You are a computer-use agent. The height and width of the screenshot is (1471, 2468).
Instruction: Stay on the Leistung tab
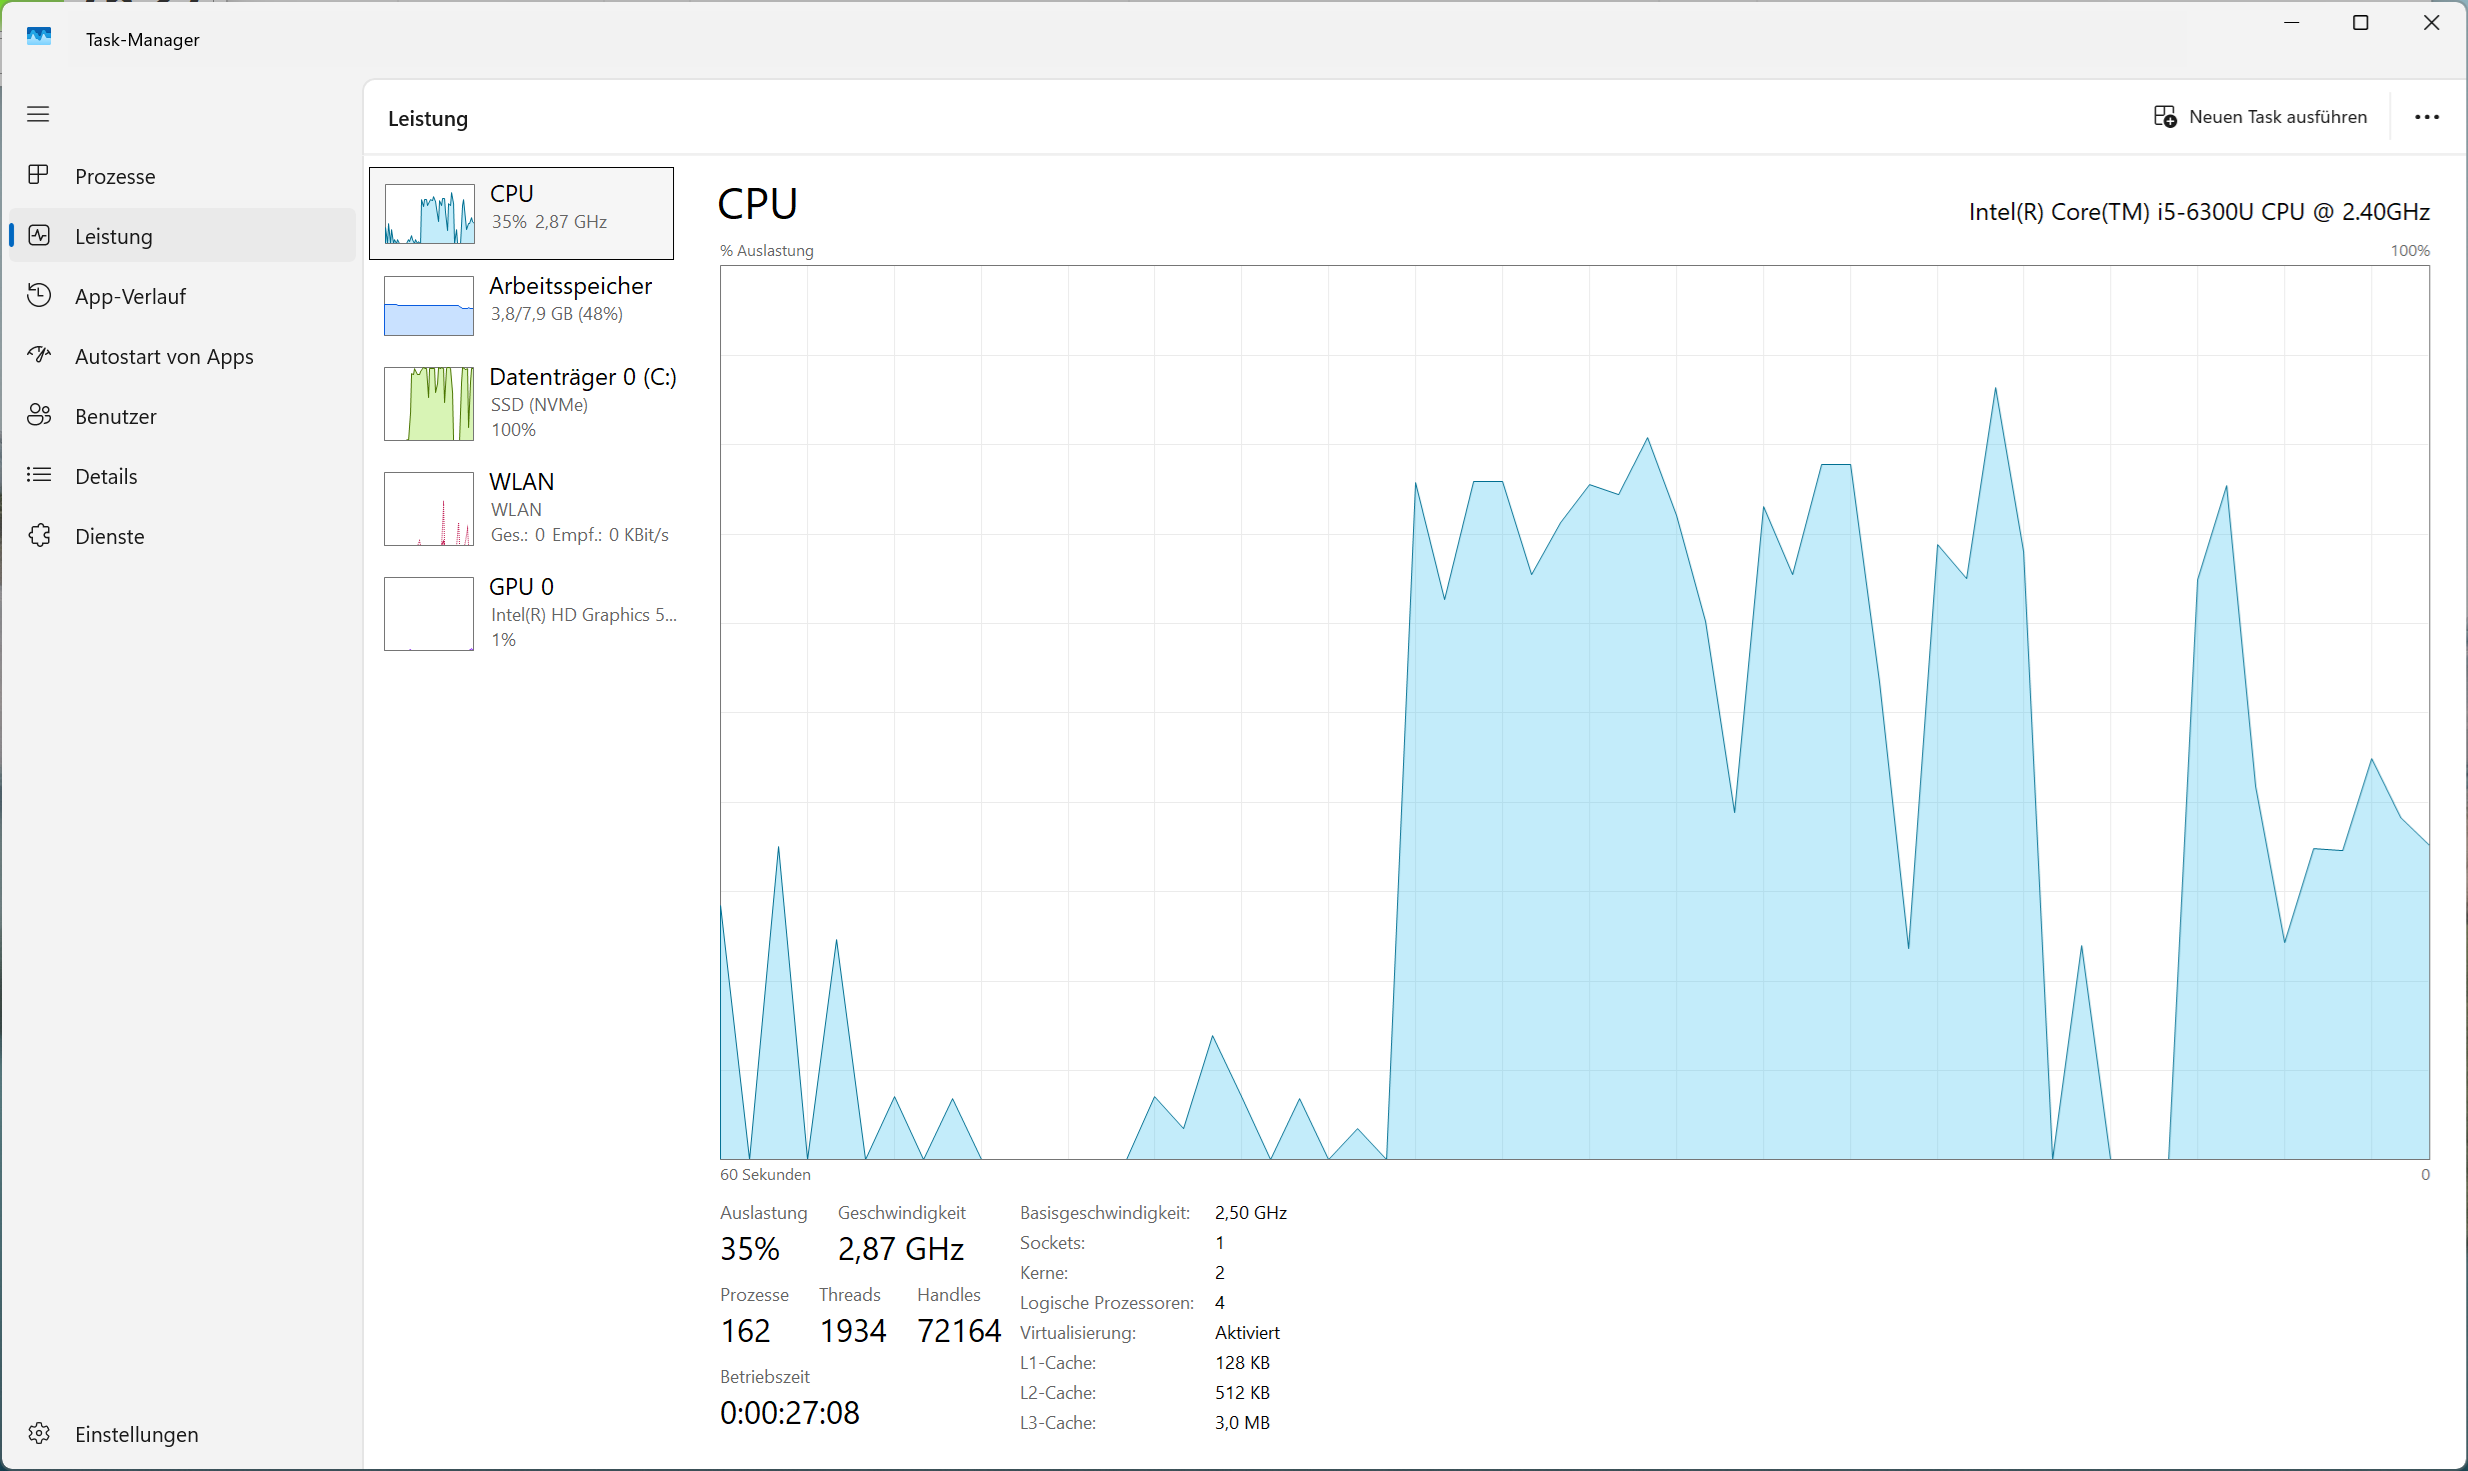click(114, 236)
